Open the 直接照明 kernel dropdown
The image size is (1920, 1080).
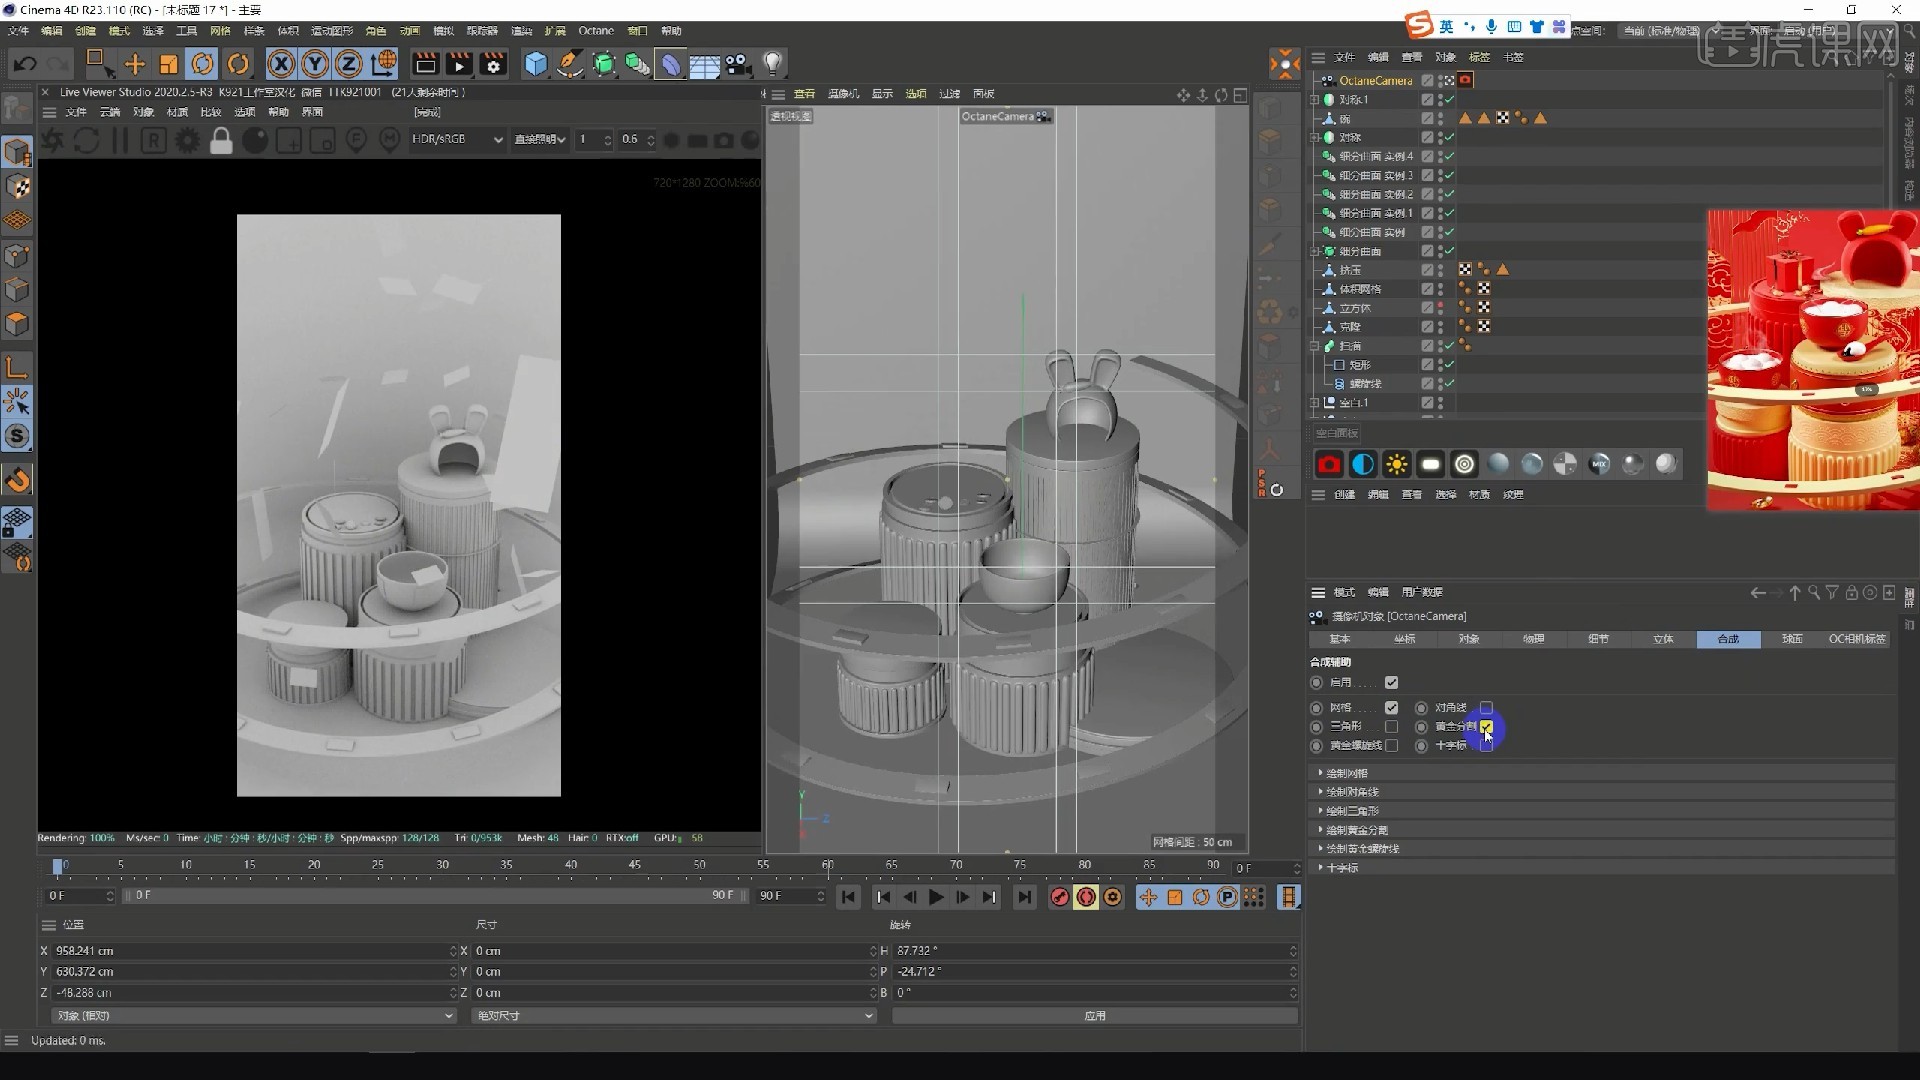(x=540, y=140)
